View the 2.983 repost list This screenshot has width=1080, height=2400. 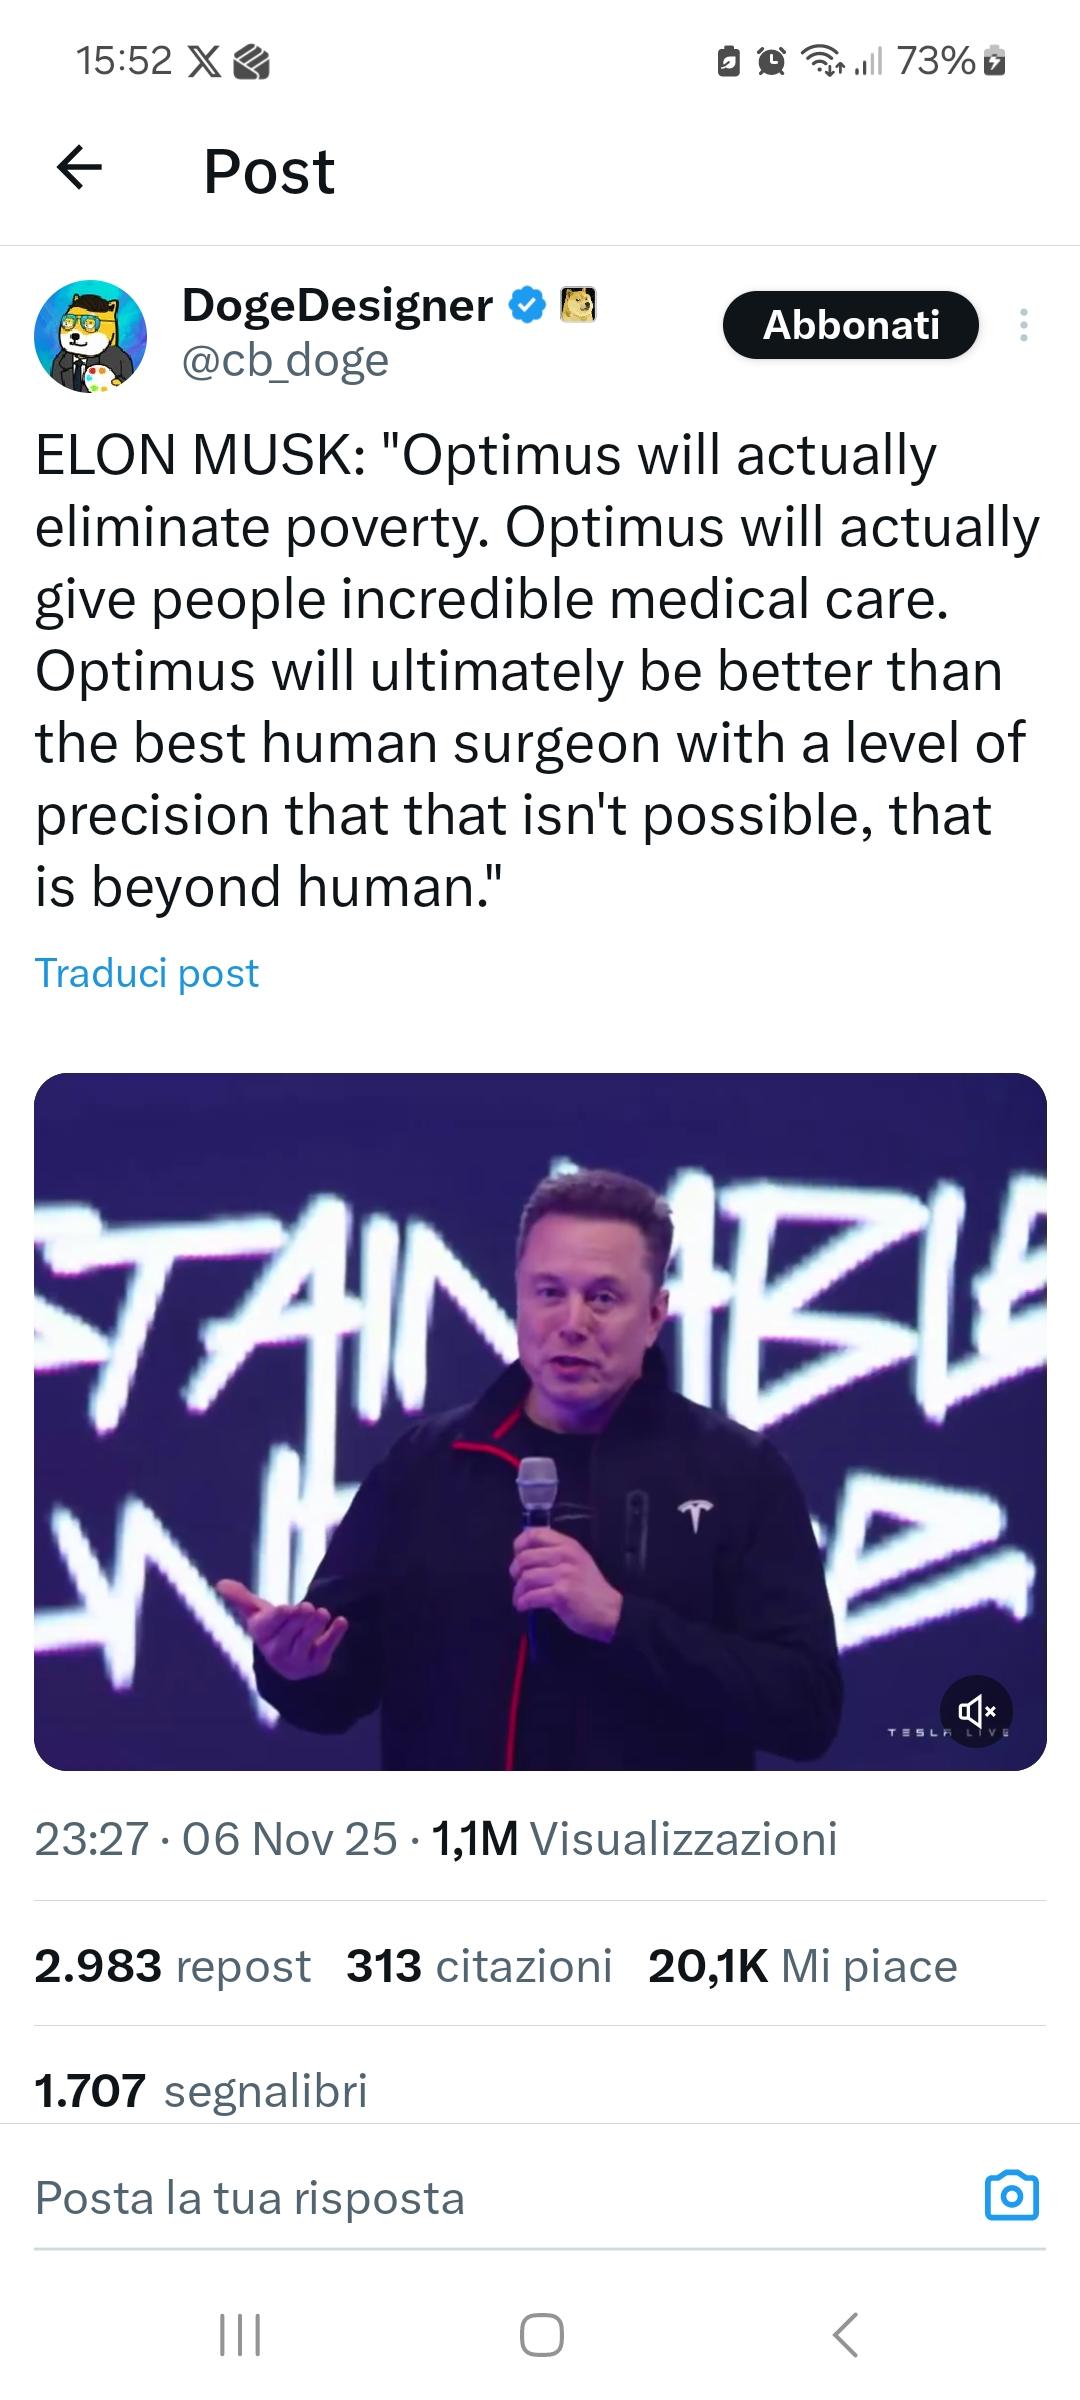point(173,1966)
